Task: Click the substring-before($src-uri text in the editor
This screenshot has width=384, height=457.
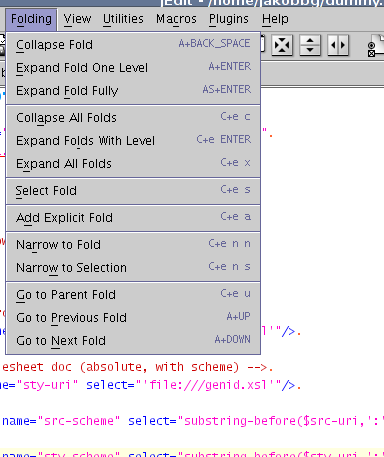Action: [270, 421]
